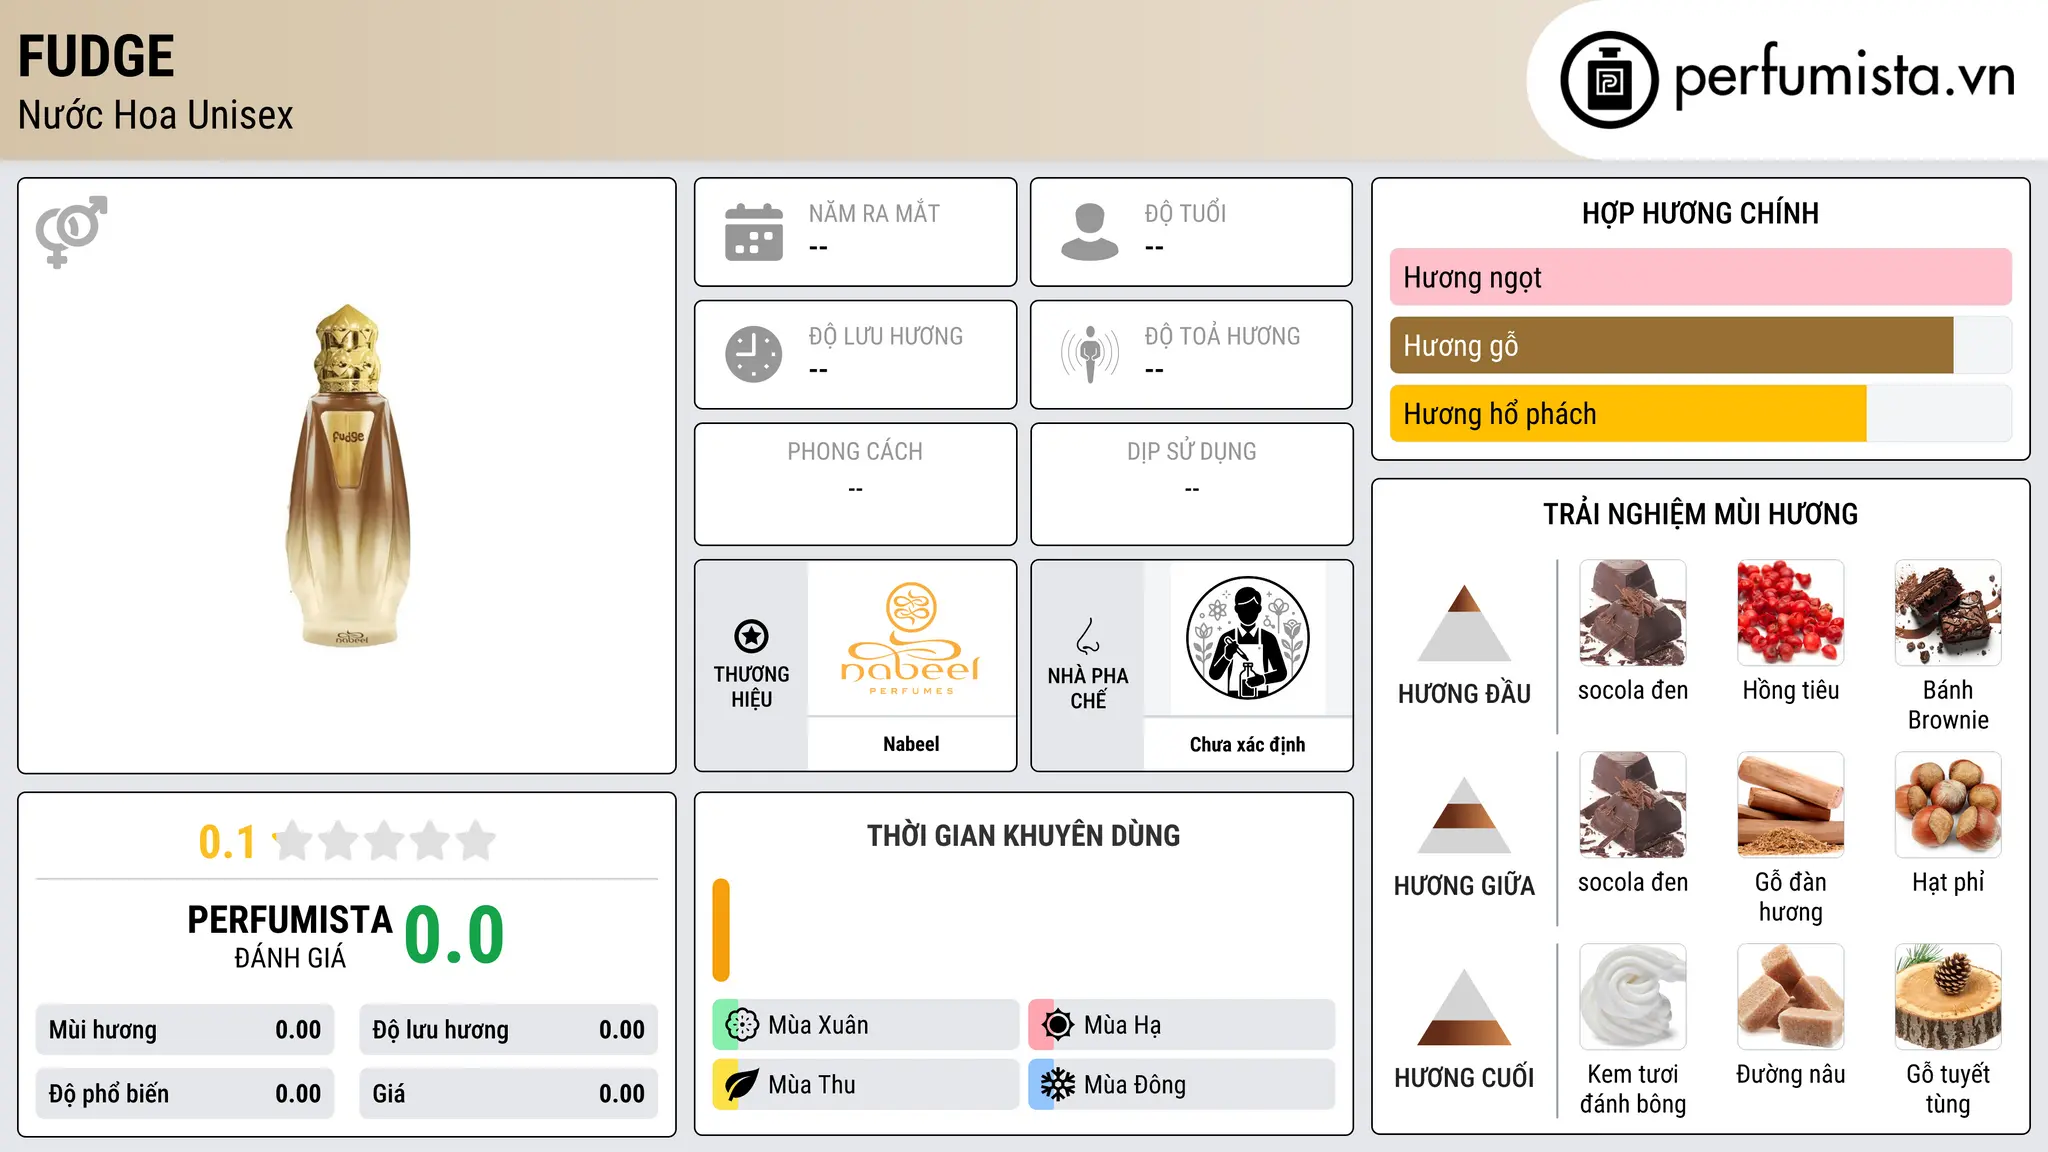Select the Gỗ tuyết tùng note image
Screen dimensions: 2048x1152
click(x=1948, y=997)
